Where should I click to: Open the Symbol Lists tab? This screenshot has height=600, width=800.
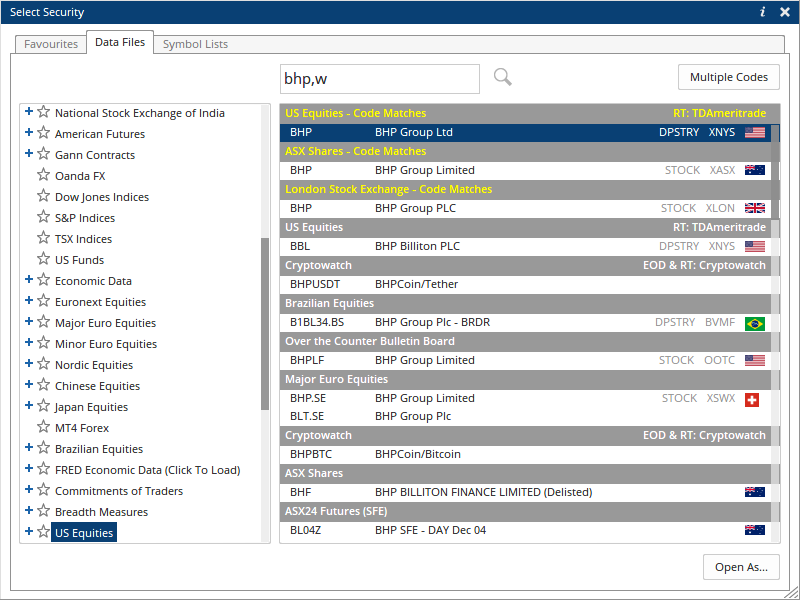[195, 44]
